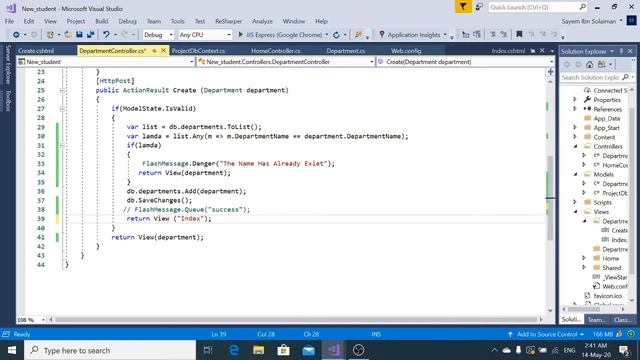Viewport: 640px width, 360px height.
Task: Open Mail app from the taskbar
Action: point(309,350)
